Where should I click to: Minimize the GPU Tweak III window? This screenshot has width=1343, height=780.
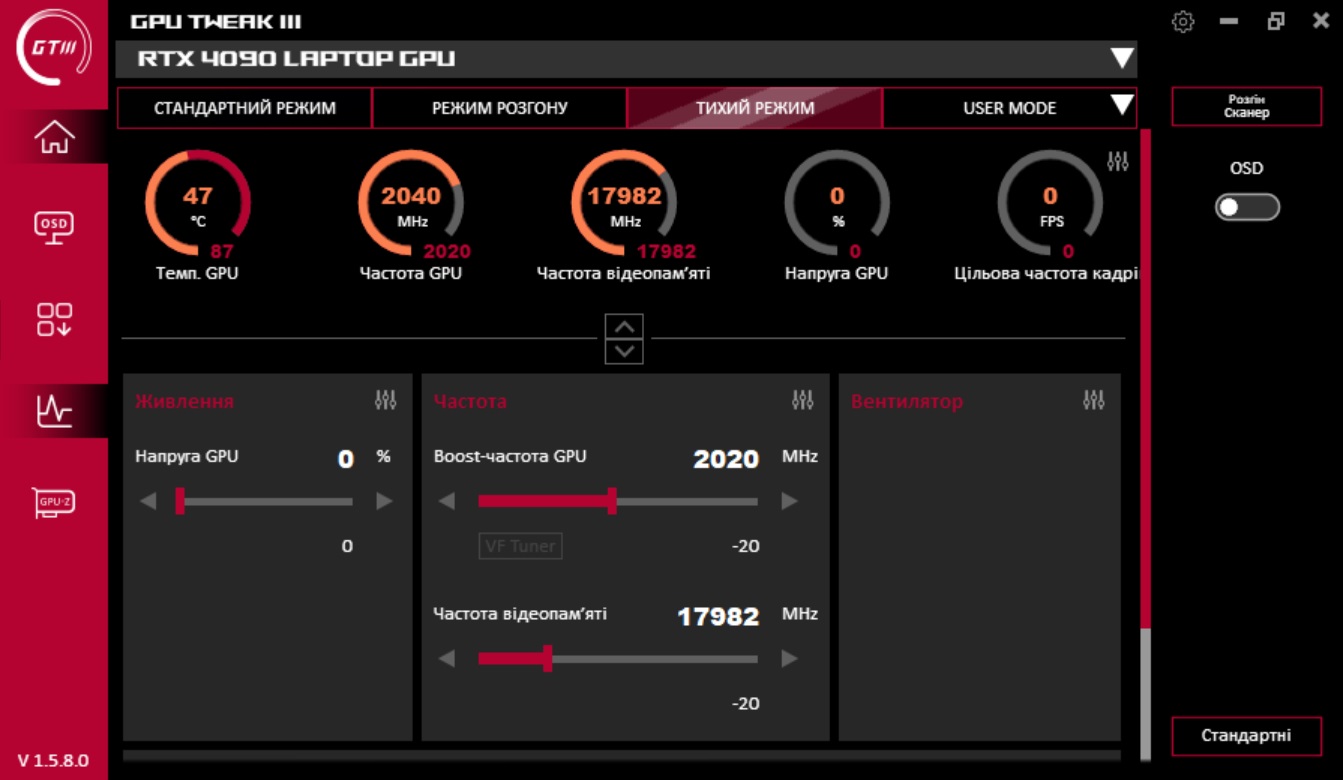(1229, 21)
